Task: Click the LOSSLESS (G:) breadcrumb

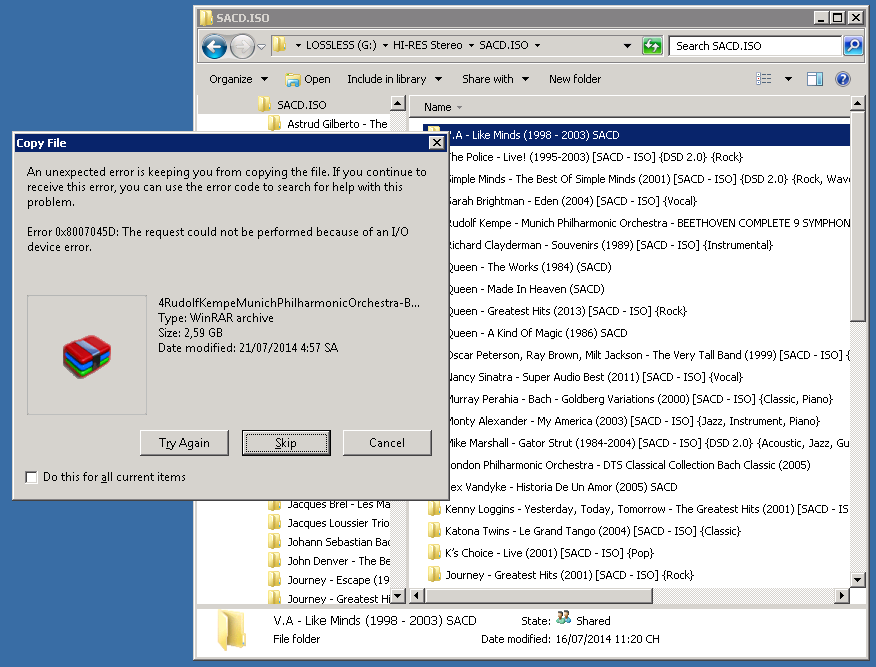Action: (341, 45)
